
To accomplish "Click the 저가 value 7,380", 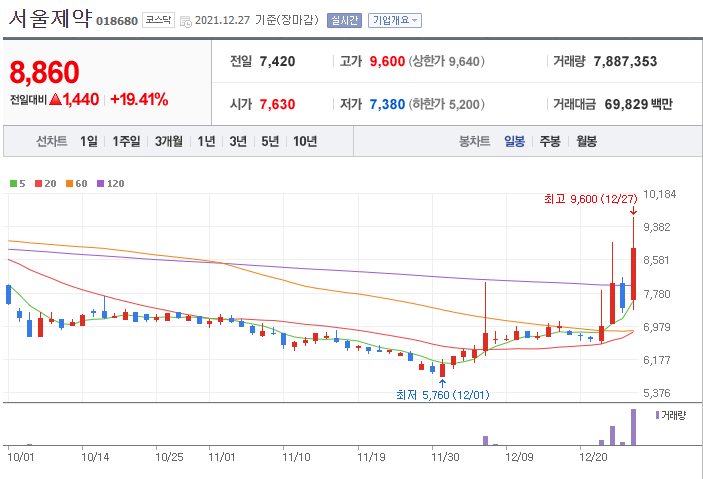I will tap(387, 104).
